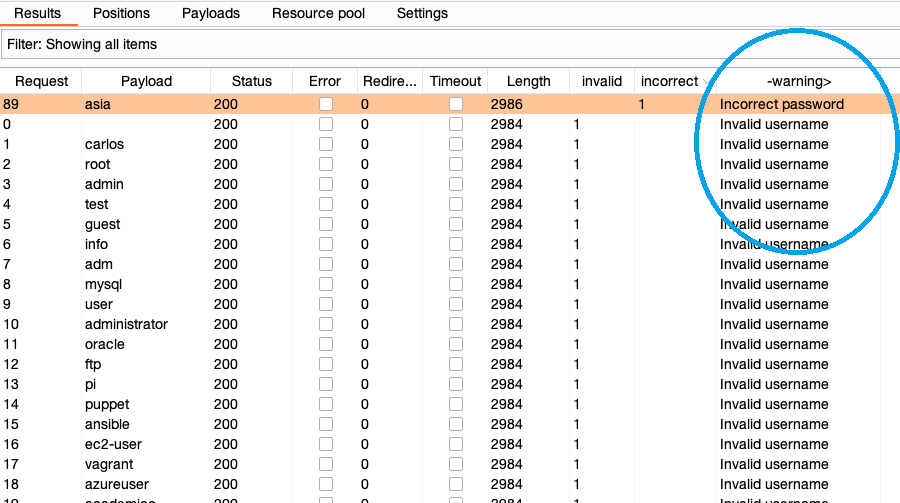Viewport: 900px width, 503px height.
Task: Select the adm payload row
Action: coord(450,264)
